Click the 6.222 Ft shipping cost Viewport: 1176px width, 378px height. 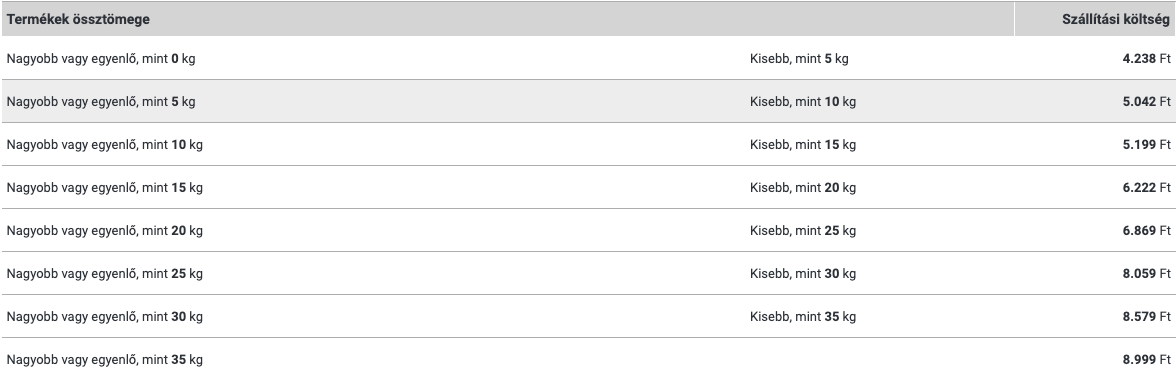(1146, 188)
